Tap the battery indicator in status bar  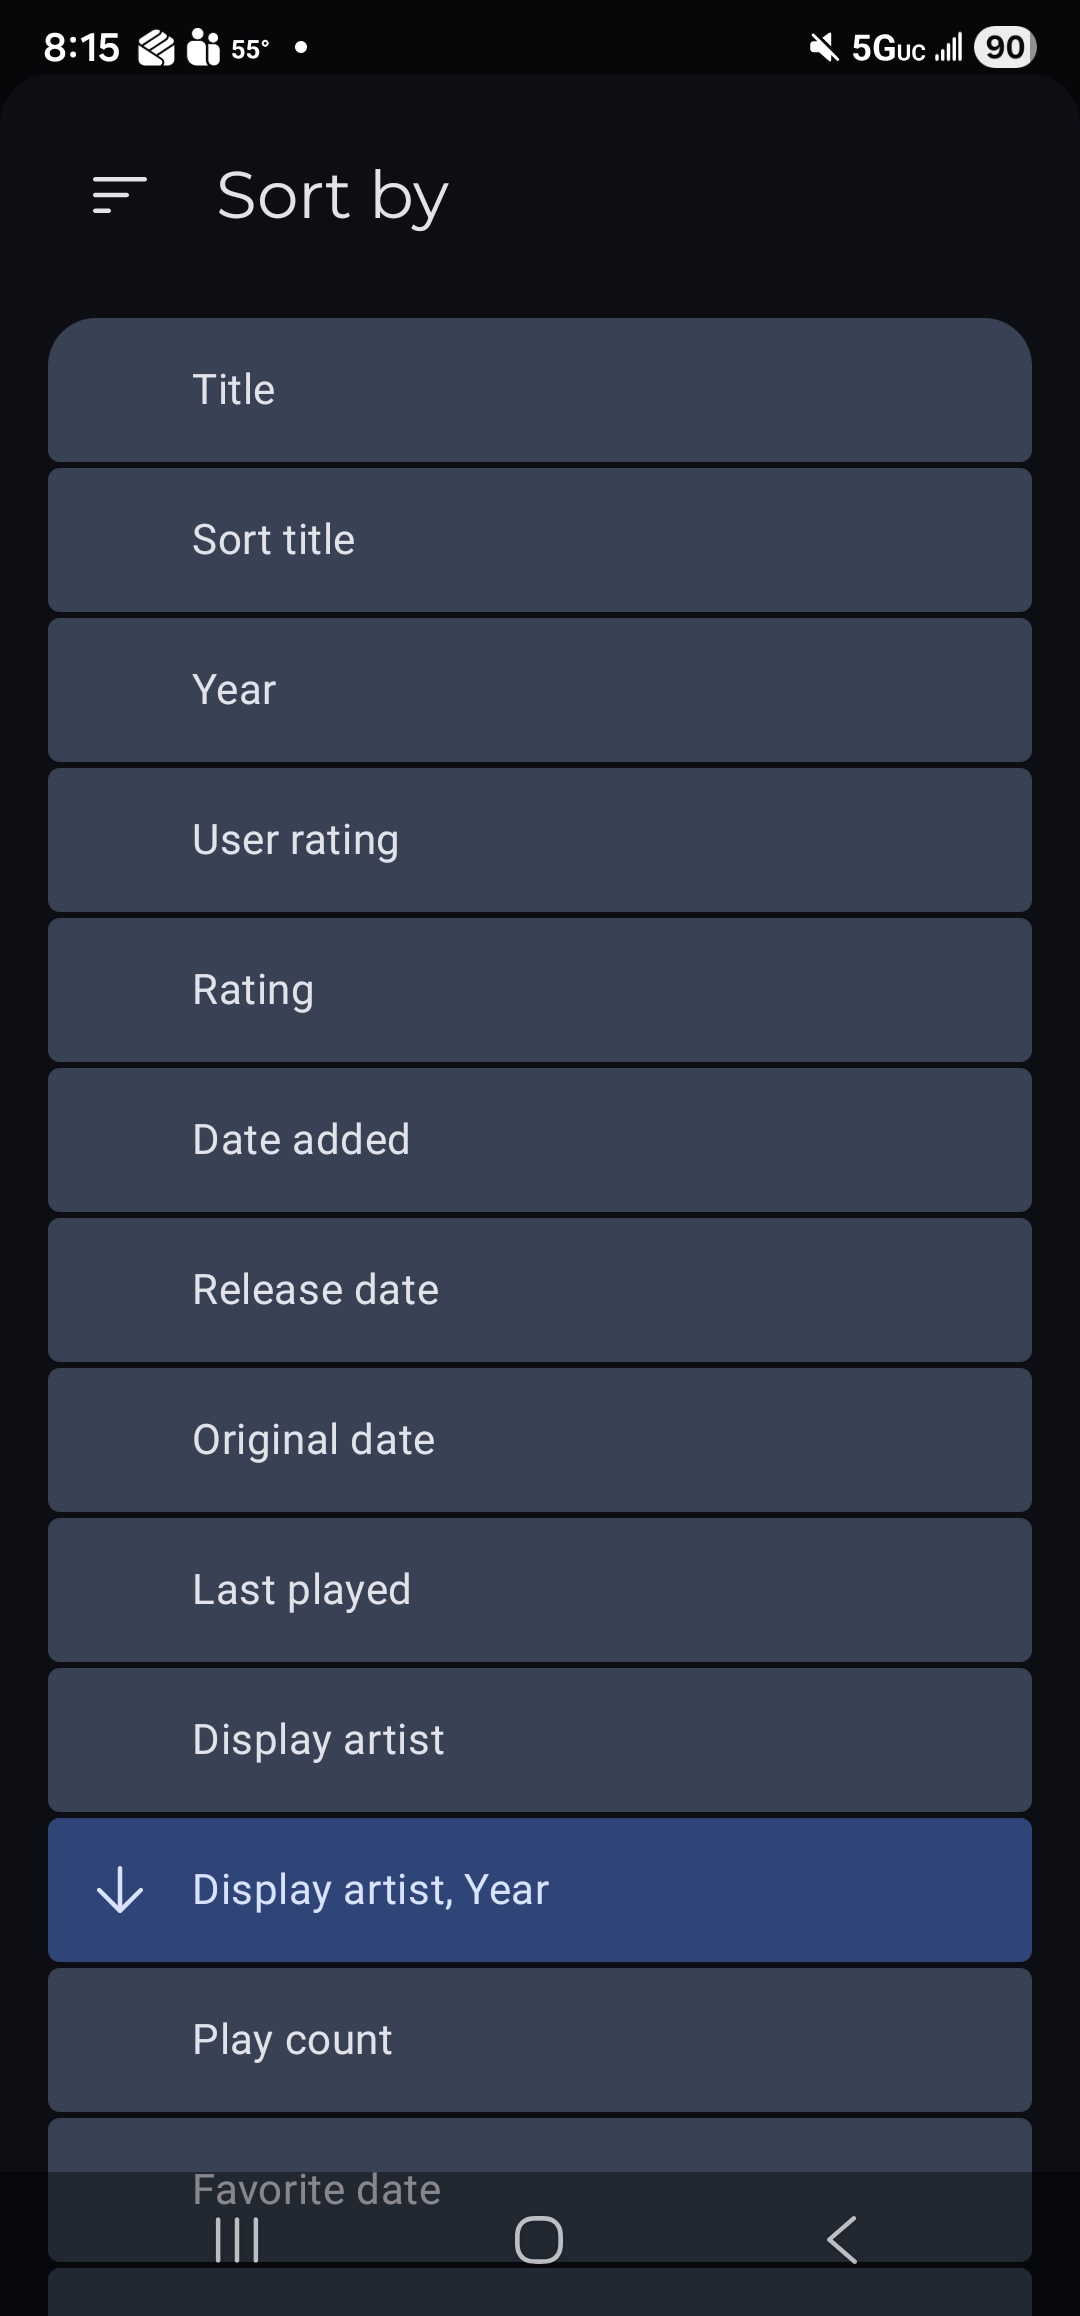[x=1005, y=47]
